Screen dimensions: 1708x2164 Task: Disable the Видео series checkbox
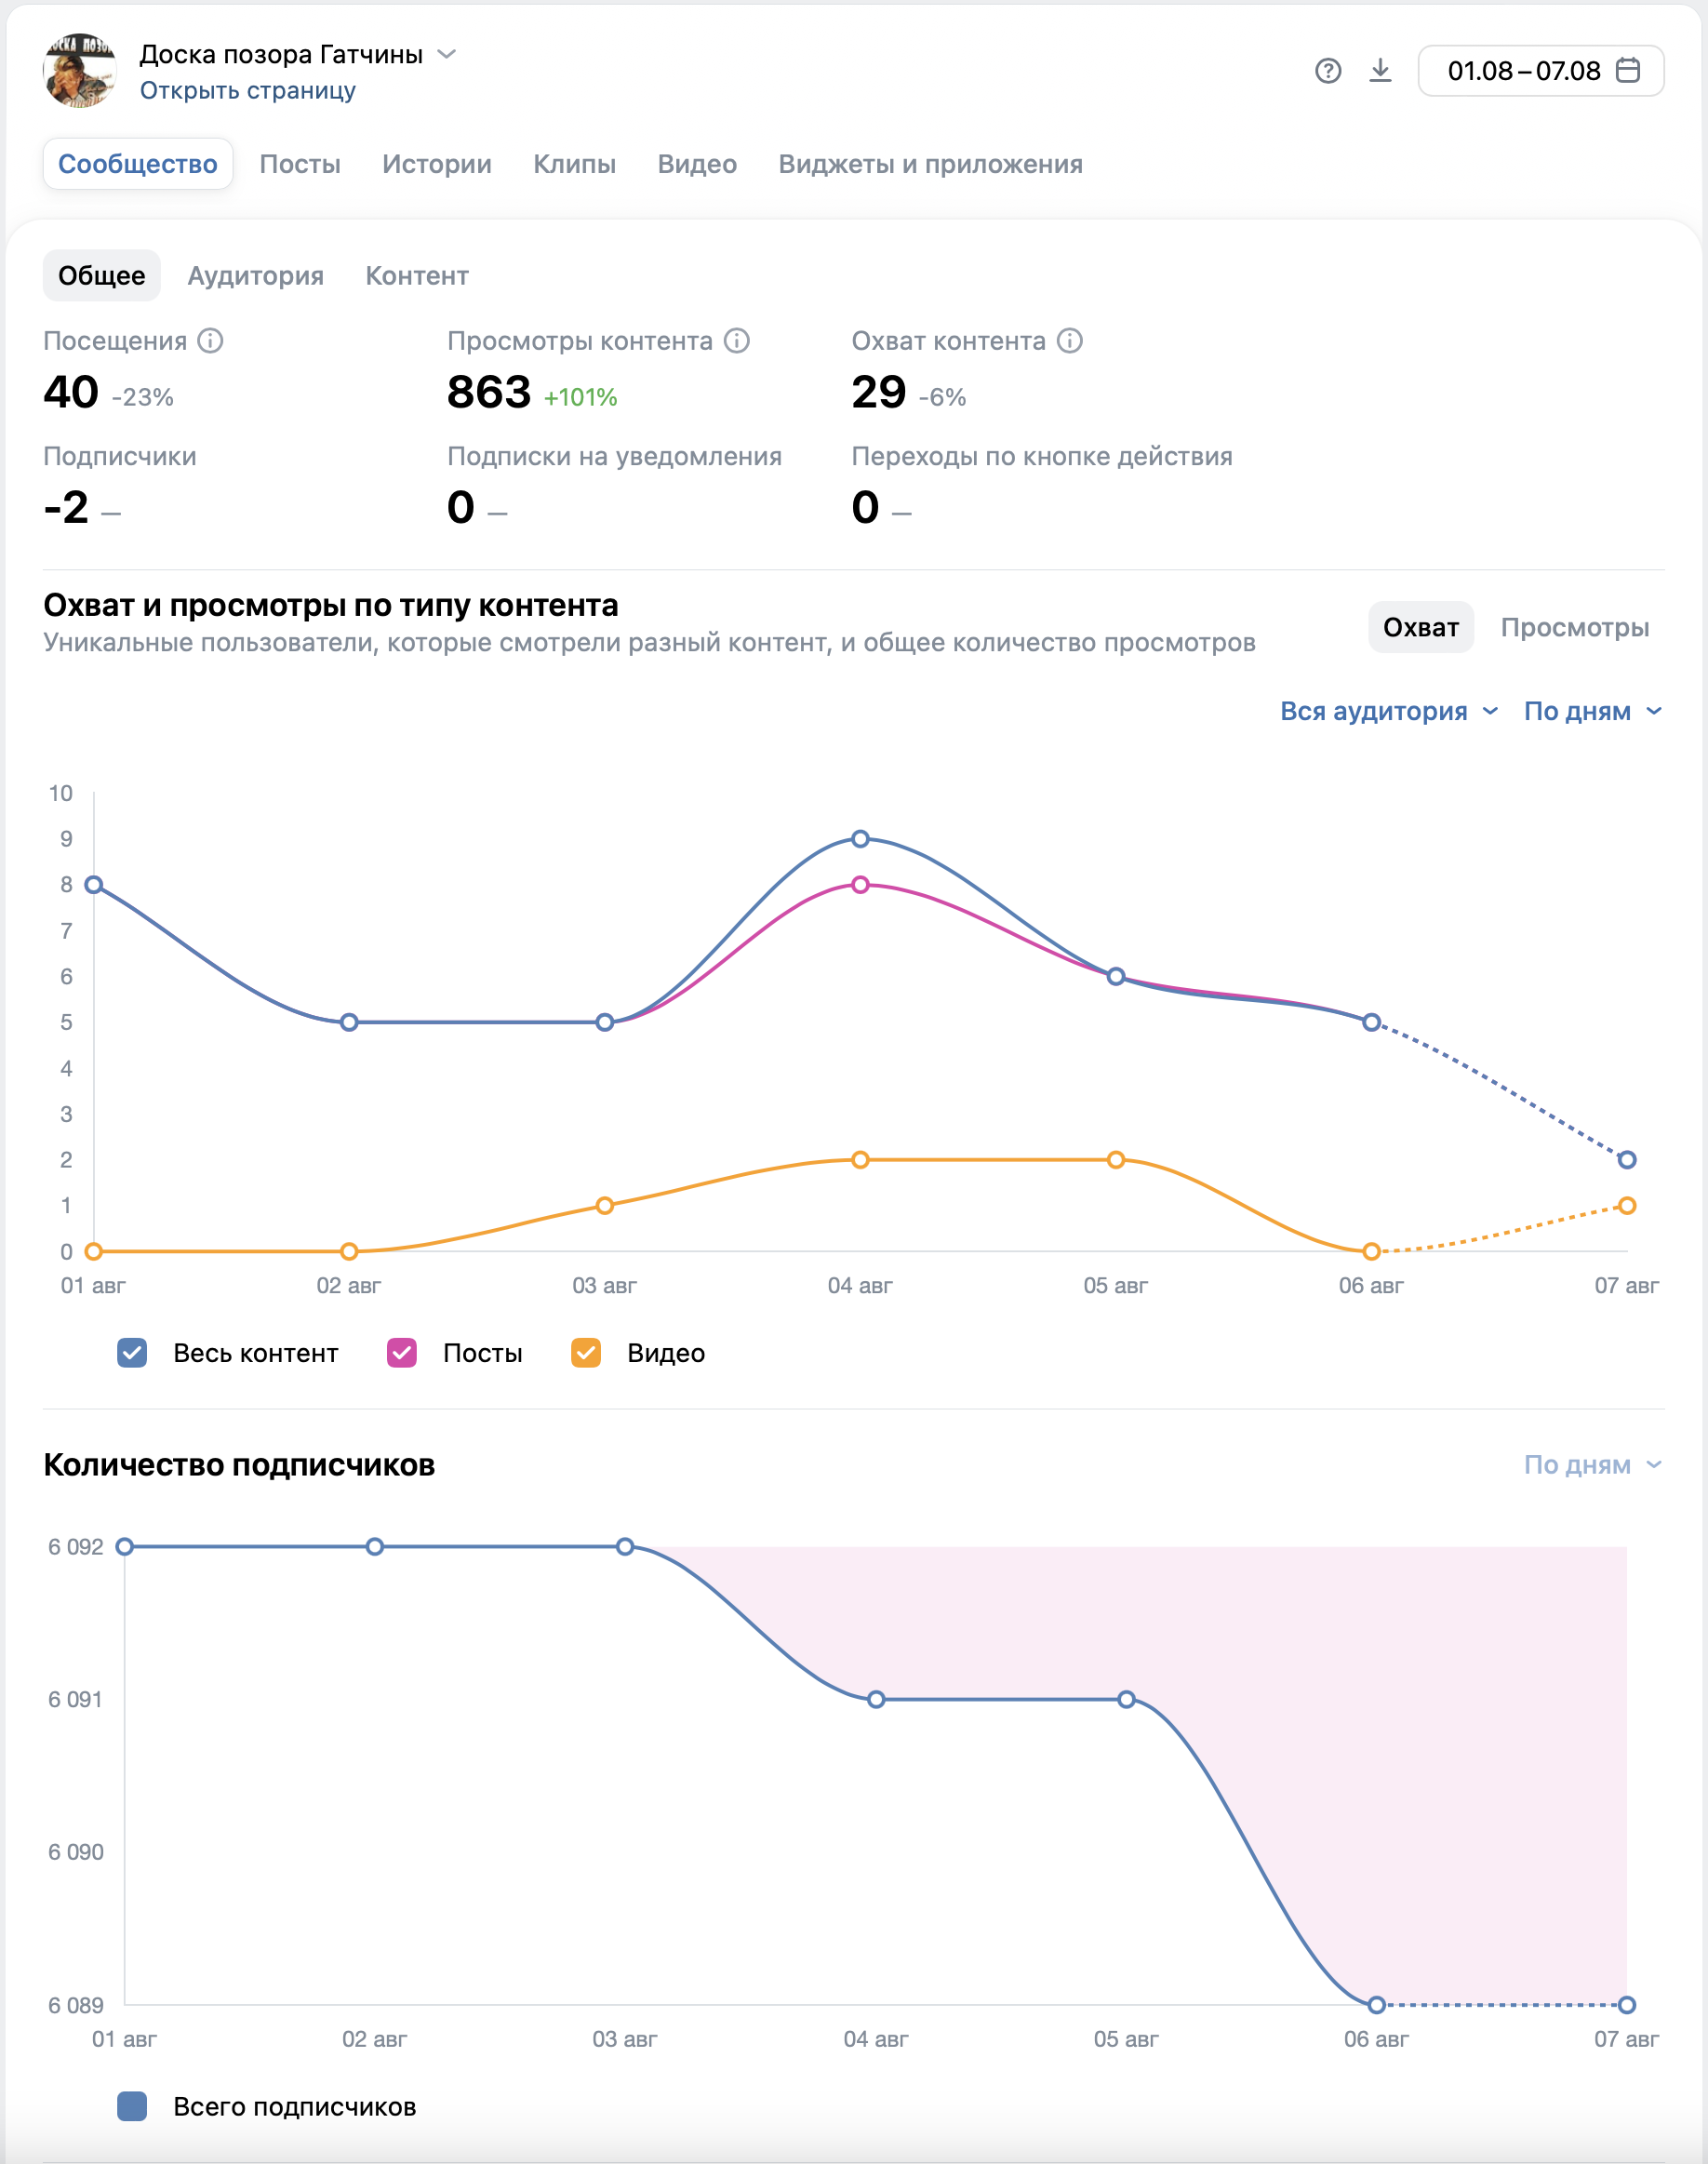[x=586, y=1353]
